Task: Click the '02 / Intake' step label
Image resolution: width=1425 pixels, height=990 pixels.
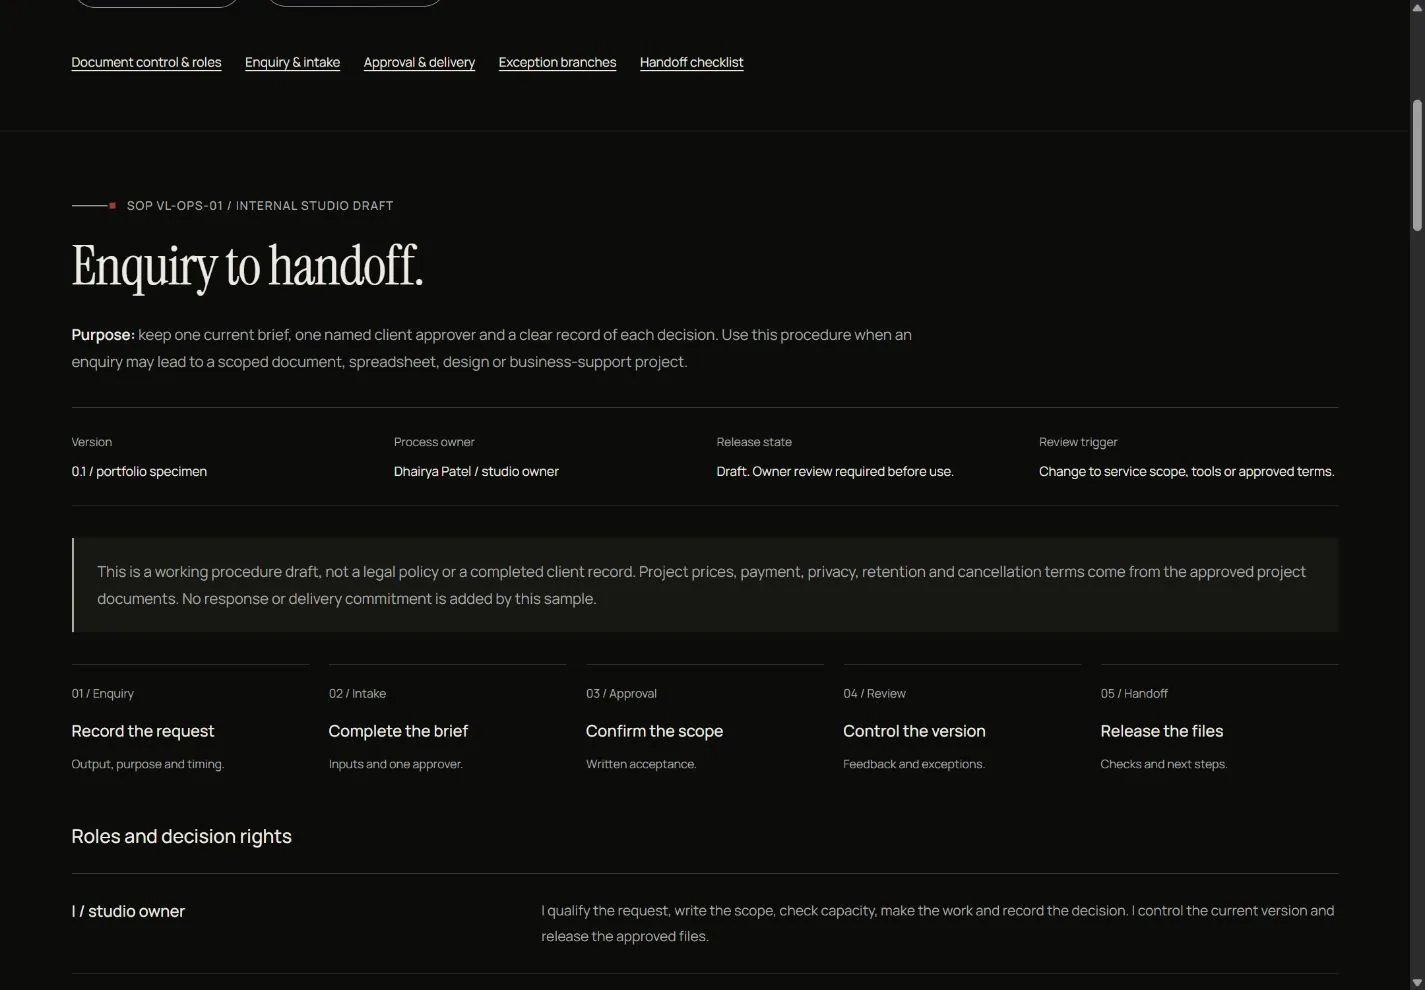Action: (x=357, y=694)
